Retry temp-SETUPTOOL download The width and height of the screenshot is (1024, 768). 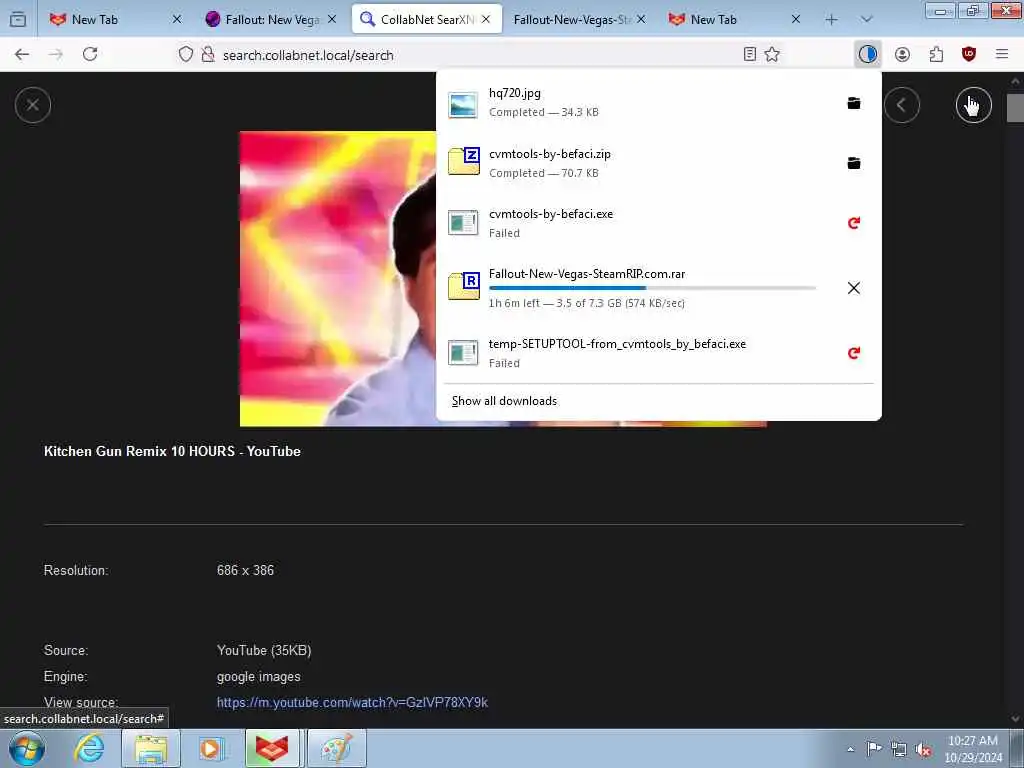(854, 353)
